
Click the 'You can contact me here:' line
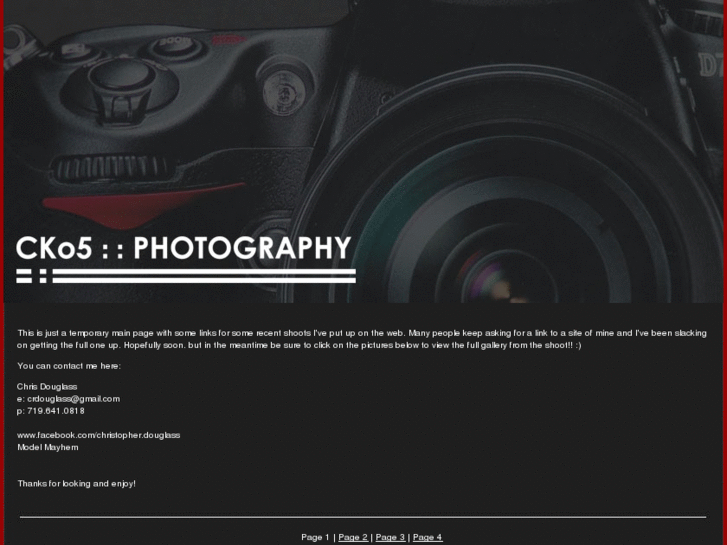[x=69, y=366]
